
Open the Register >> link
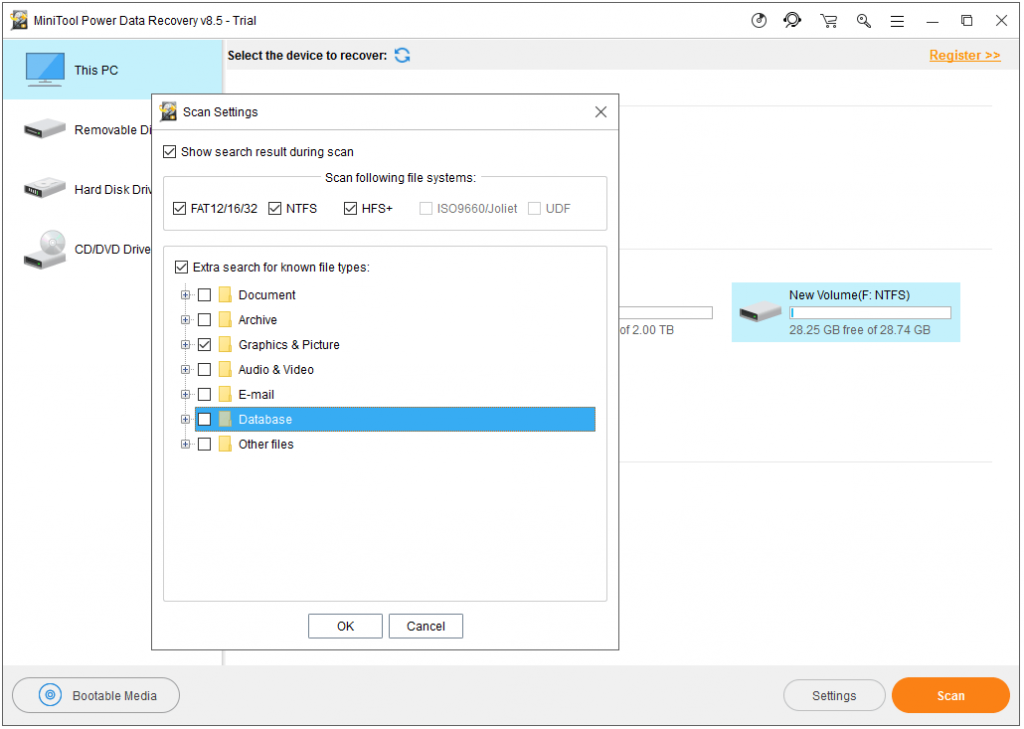pyautogui.click(x=965, y=56)
